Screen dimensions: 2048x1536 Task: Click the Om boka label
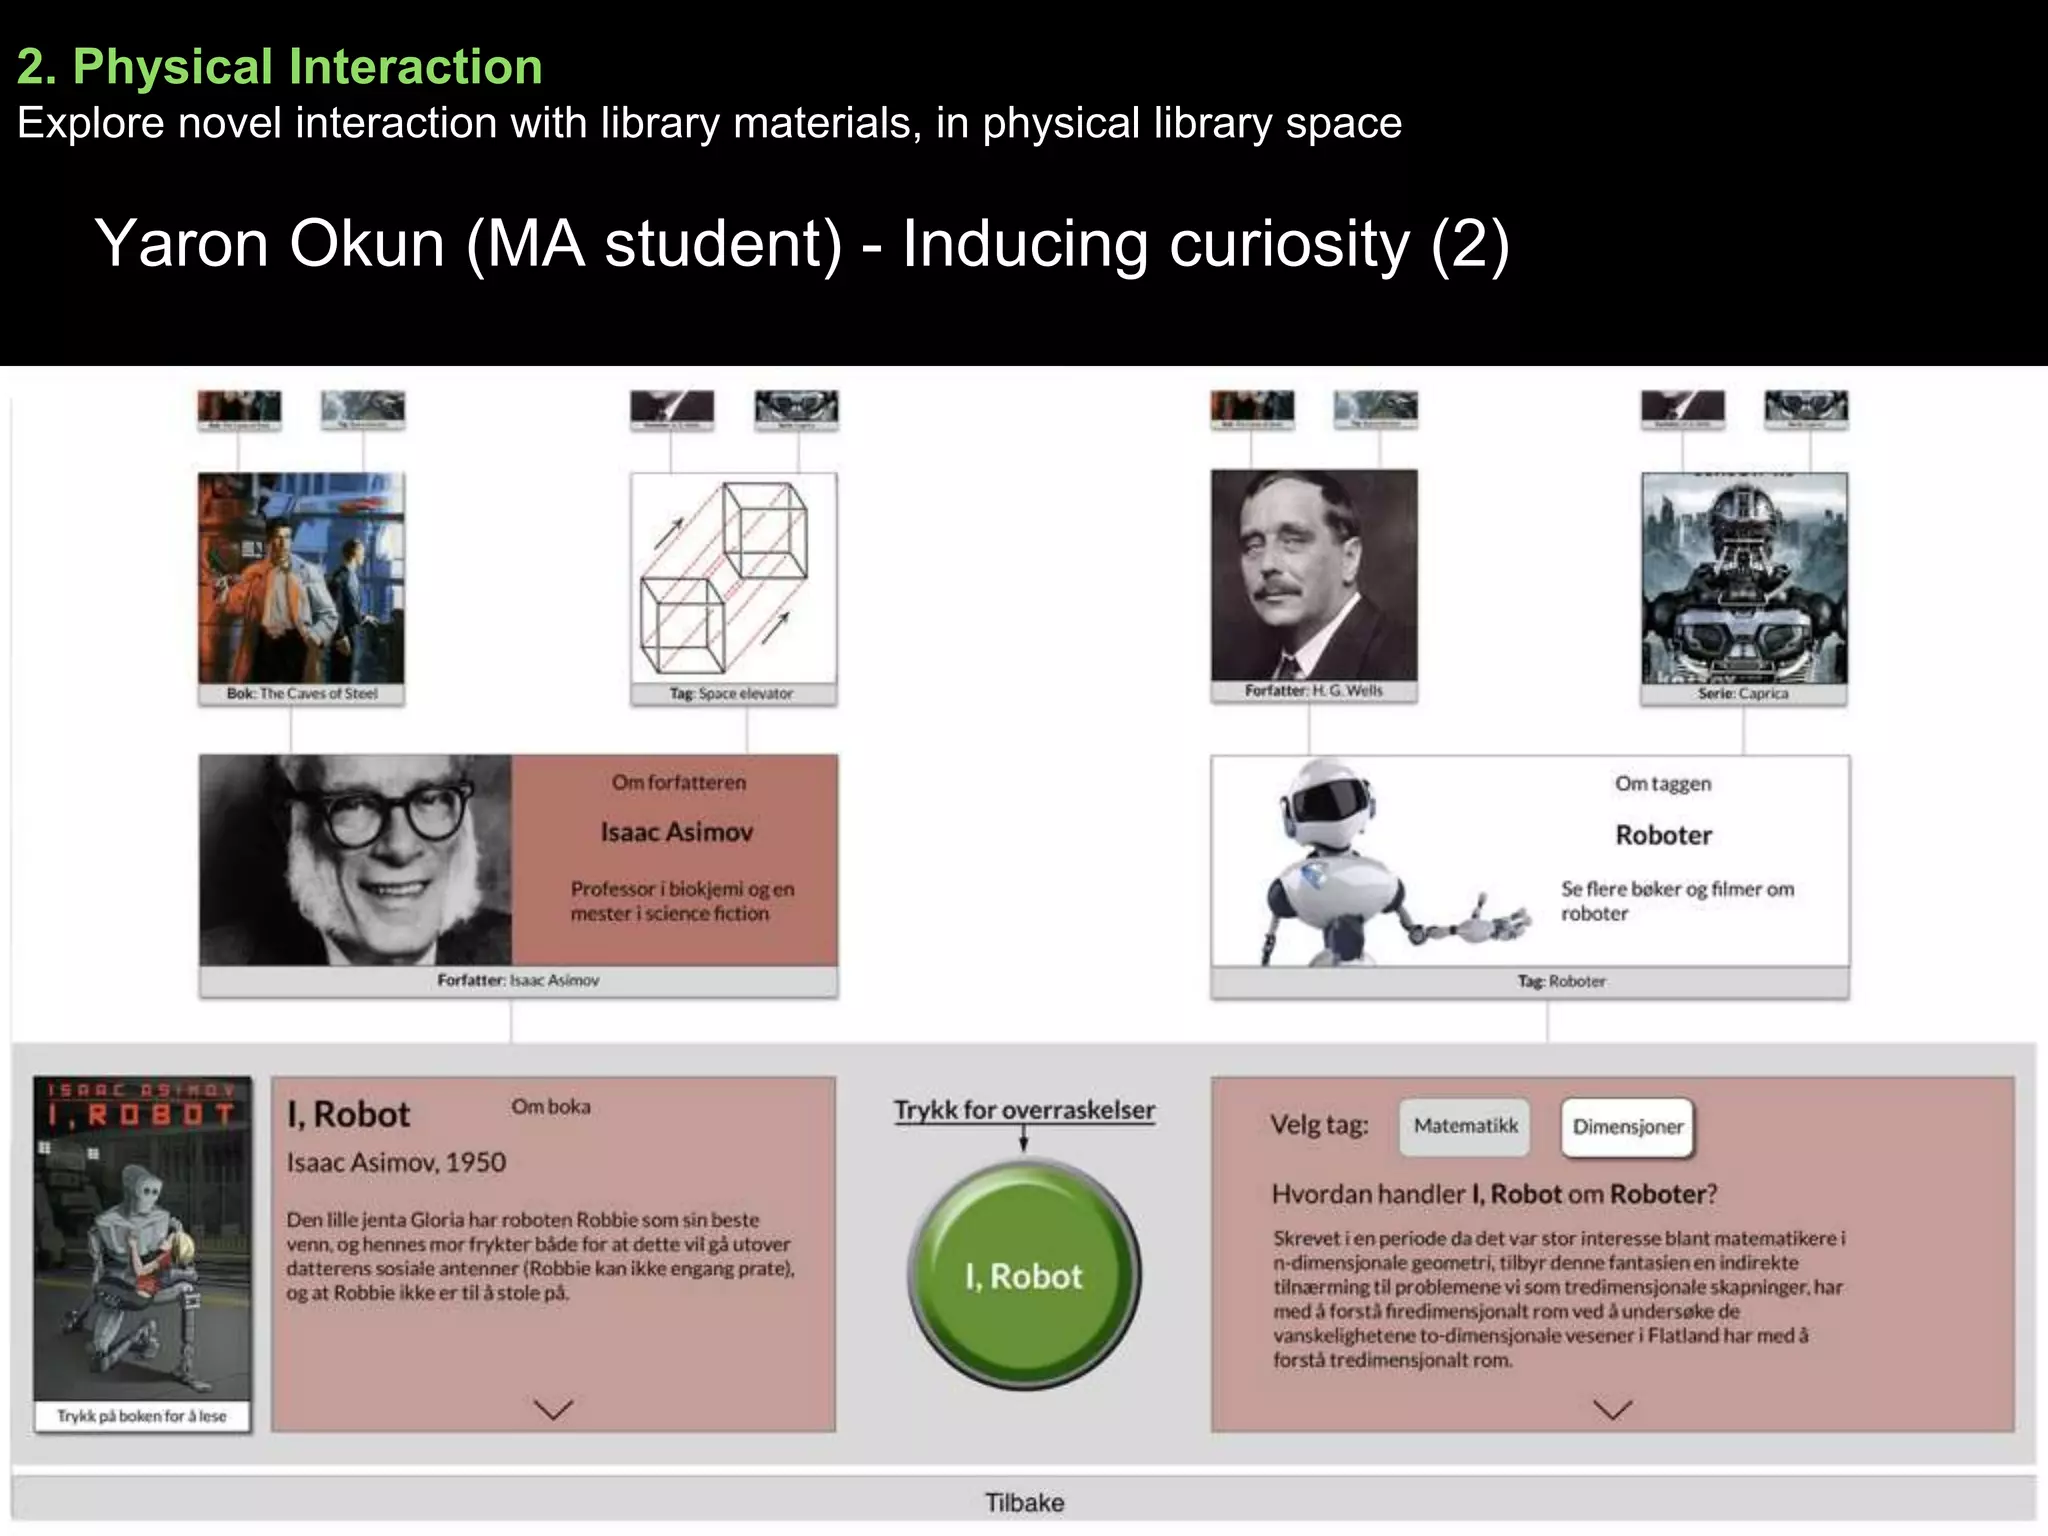(551, 1107)
